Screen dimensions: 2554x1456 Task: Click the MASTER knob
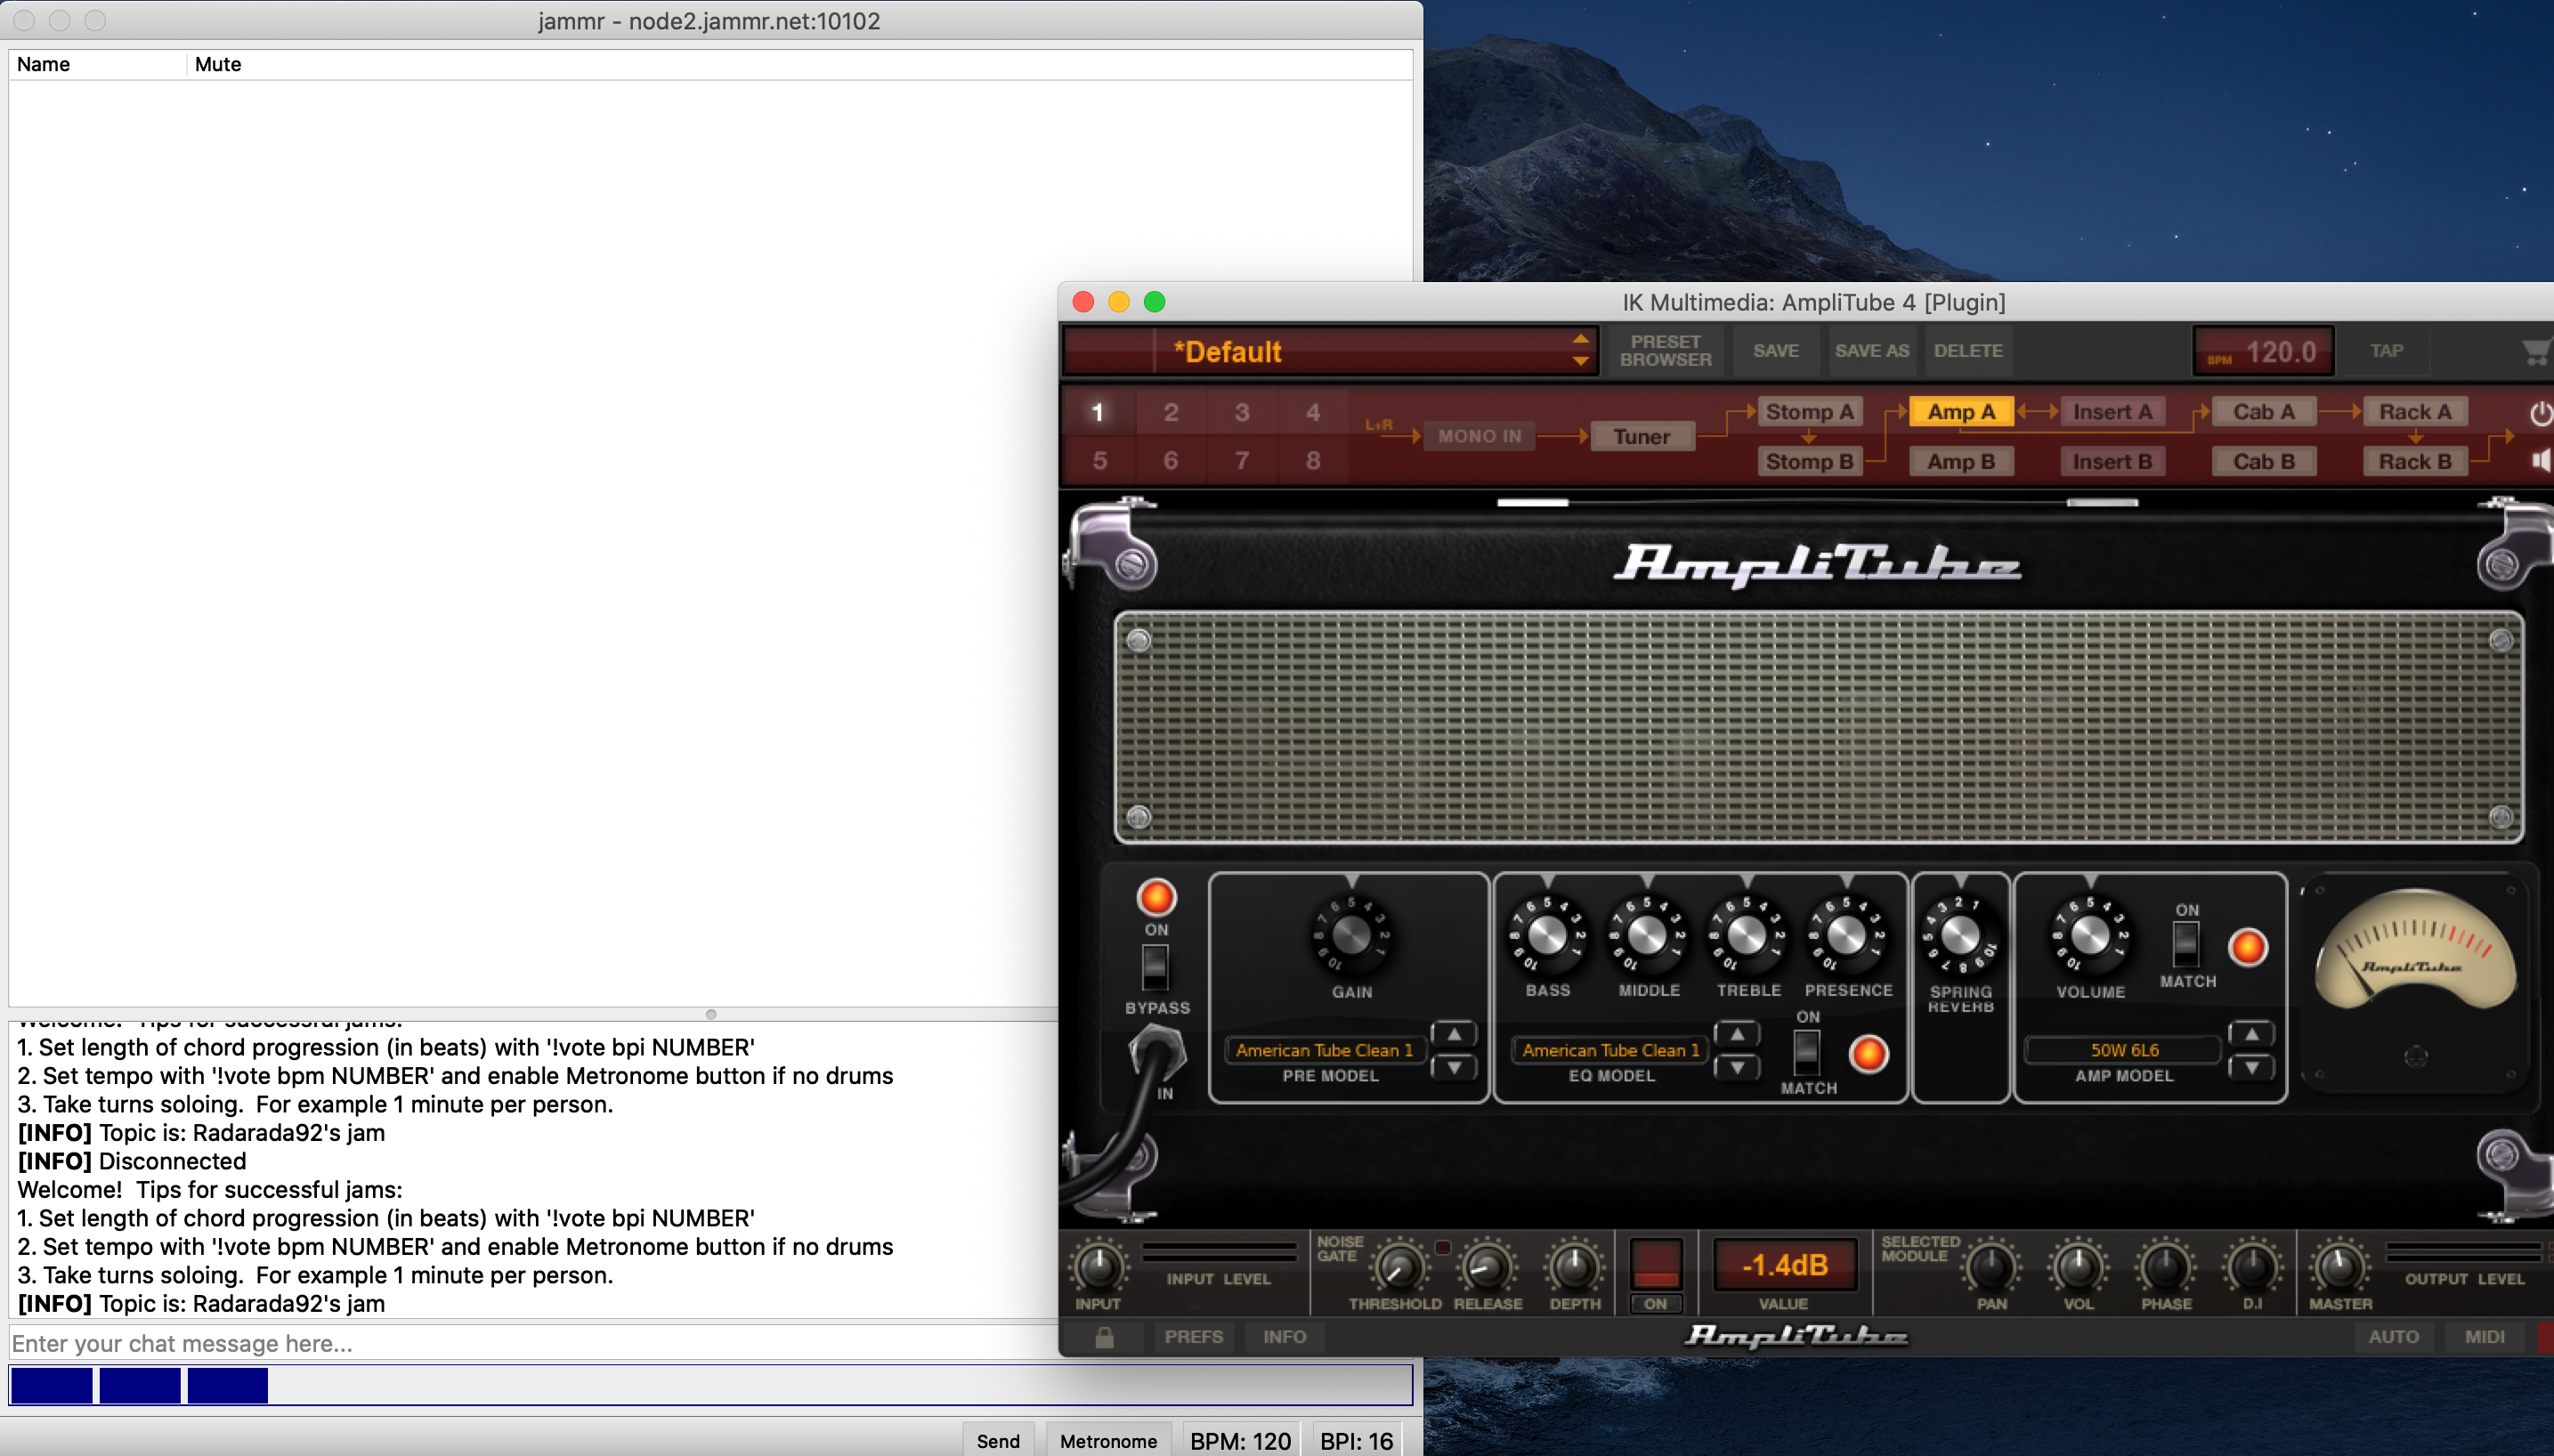click(x=2339, y=1267)
